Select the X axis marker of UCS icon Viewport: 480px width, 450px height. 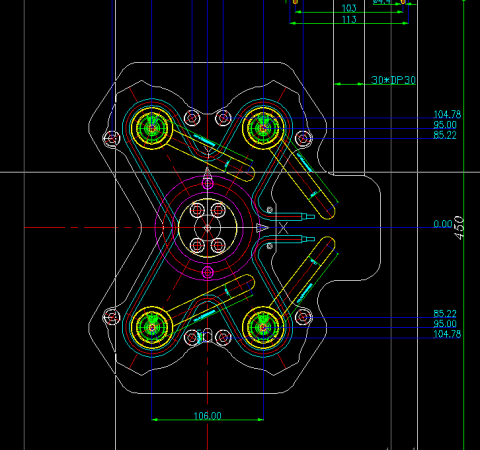[x=283, y=228]
